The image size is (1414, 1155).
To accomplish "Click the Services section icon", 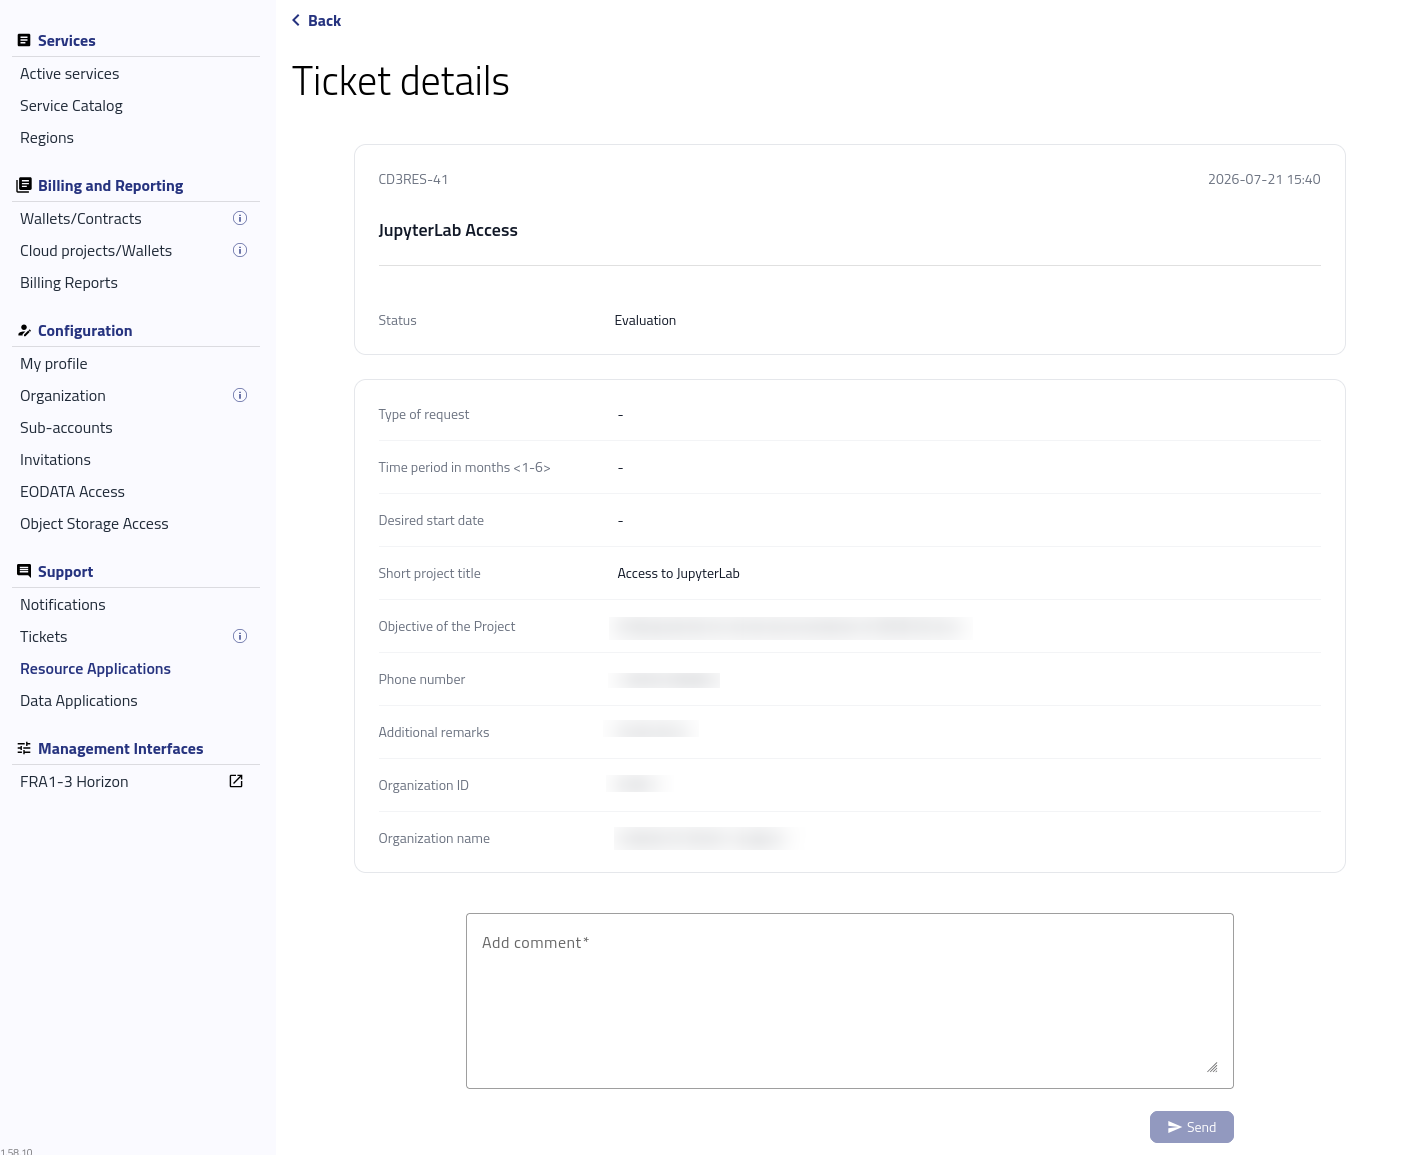I will pos(24,41).
